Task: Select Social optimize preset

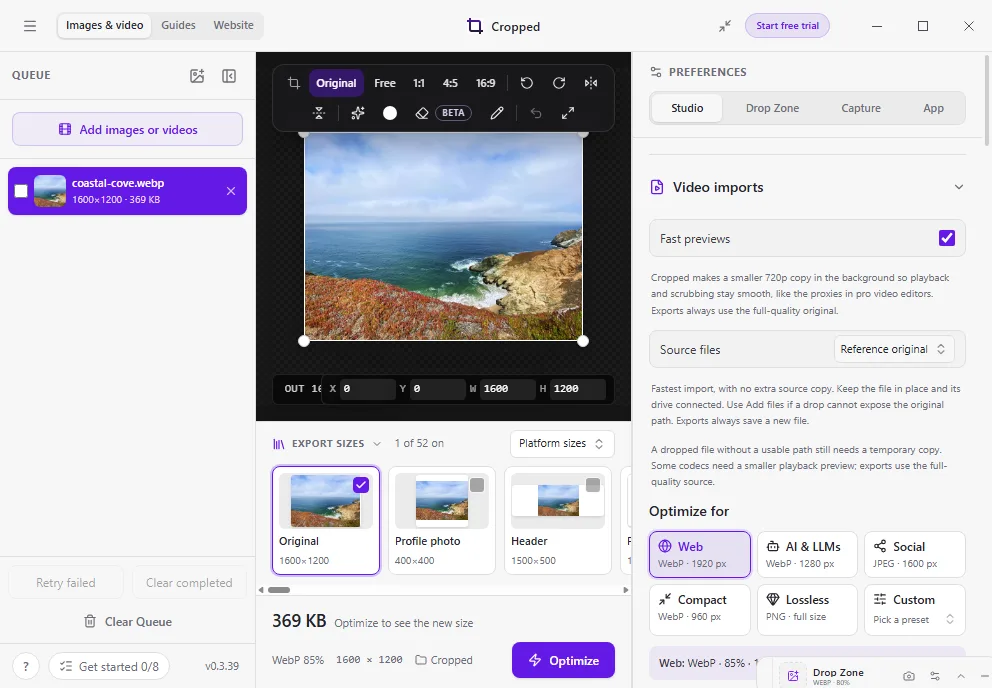Action: (x=915, y=554)
